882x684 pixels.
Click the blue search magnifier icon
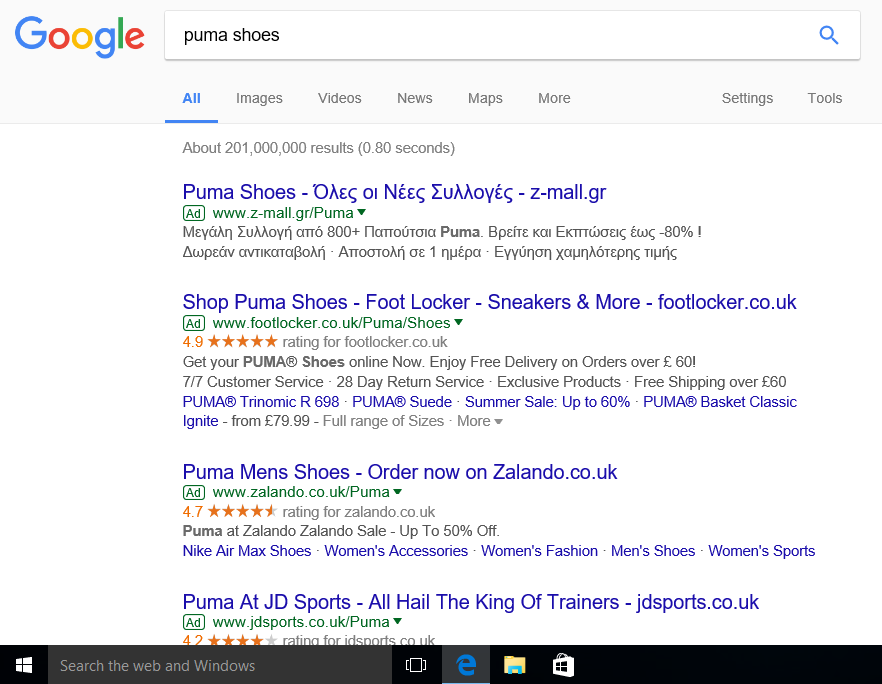829,35
